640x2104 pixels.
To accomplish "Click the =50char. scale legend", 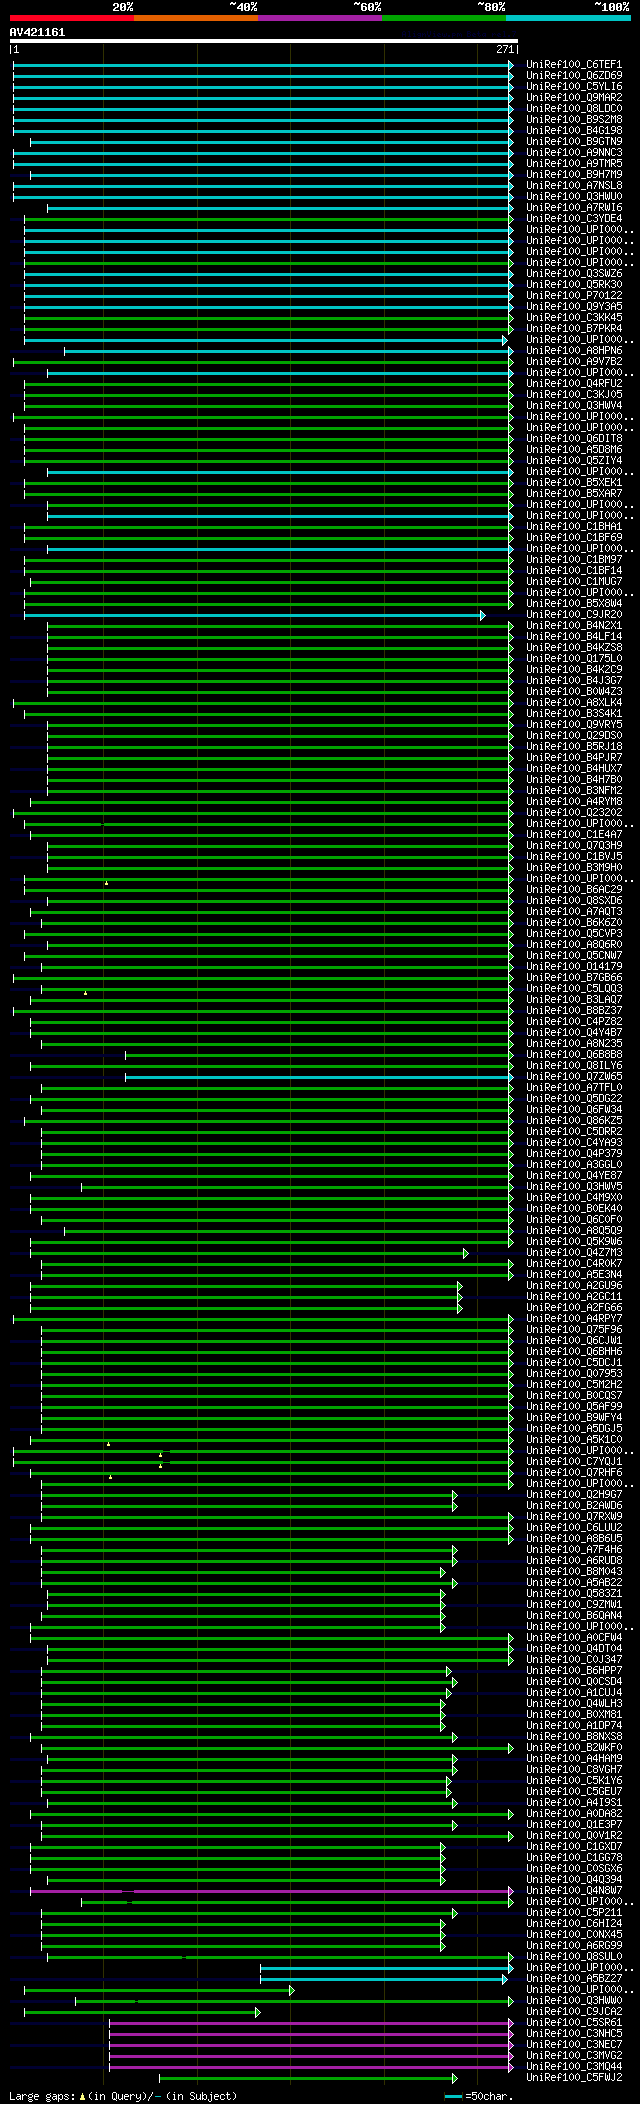I will point(477,2096).
